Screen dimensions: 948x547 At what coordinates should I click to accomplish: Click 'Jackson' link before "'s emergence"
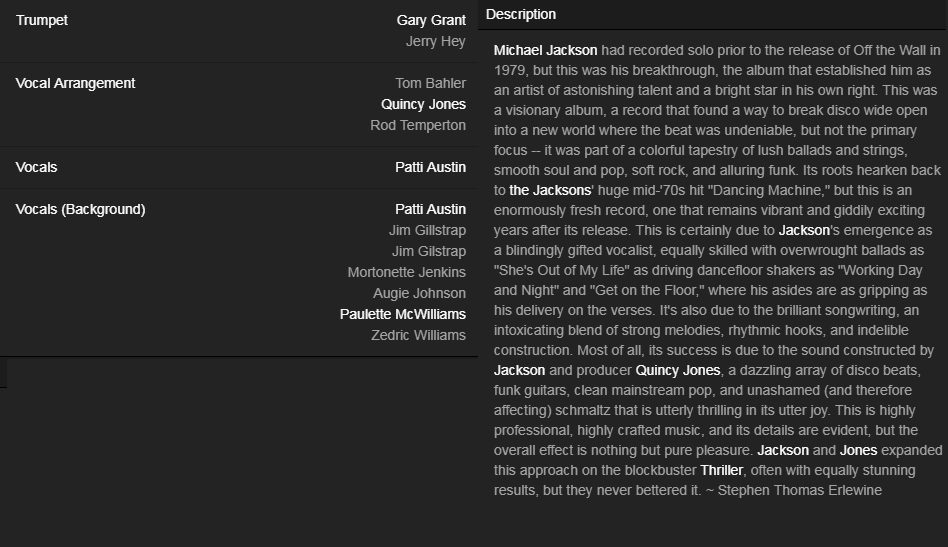[804, 230]
